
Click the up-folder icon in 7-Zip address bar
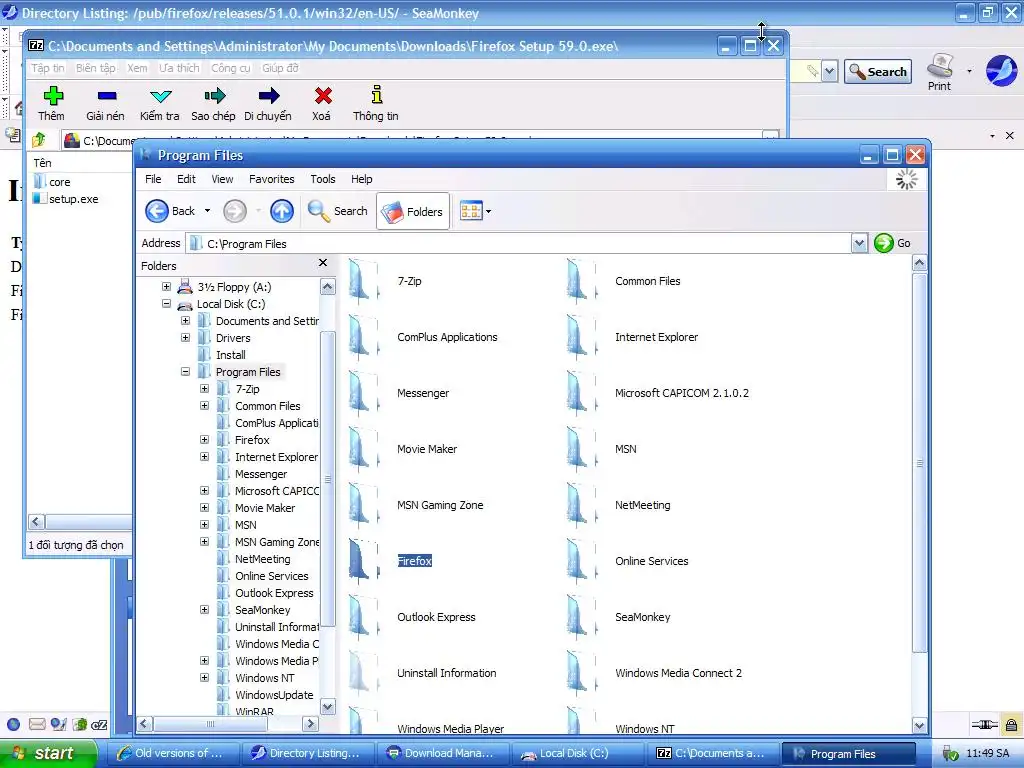pos(39,139)
